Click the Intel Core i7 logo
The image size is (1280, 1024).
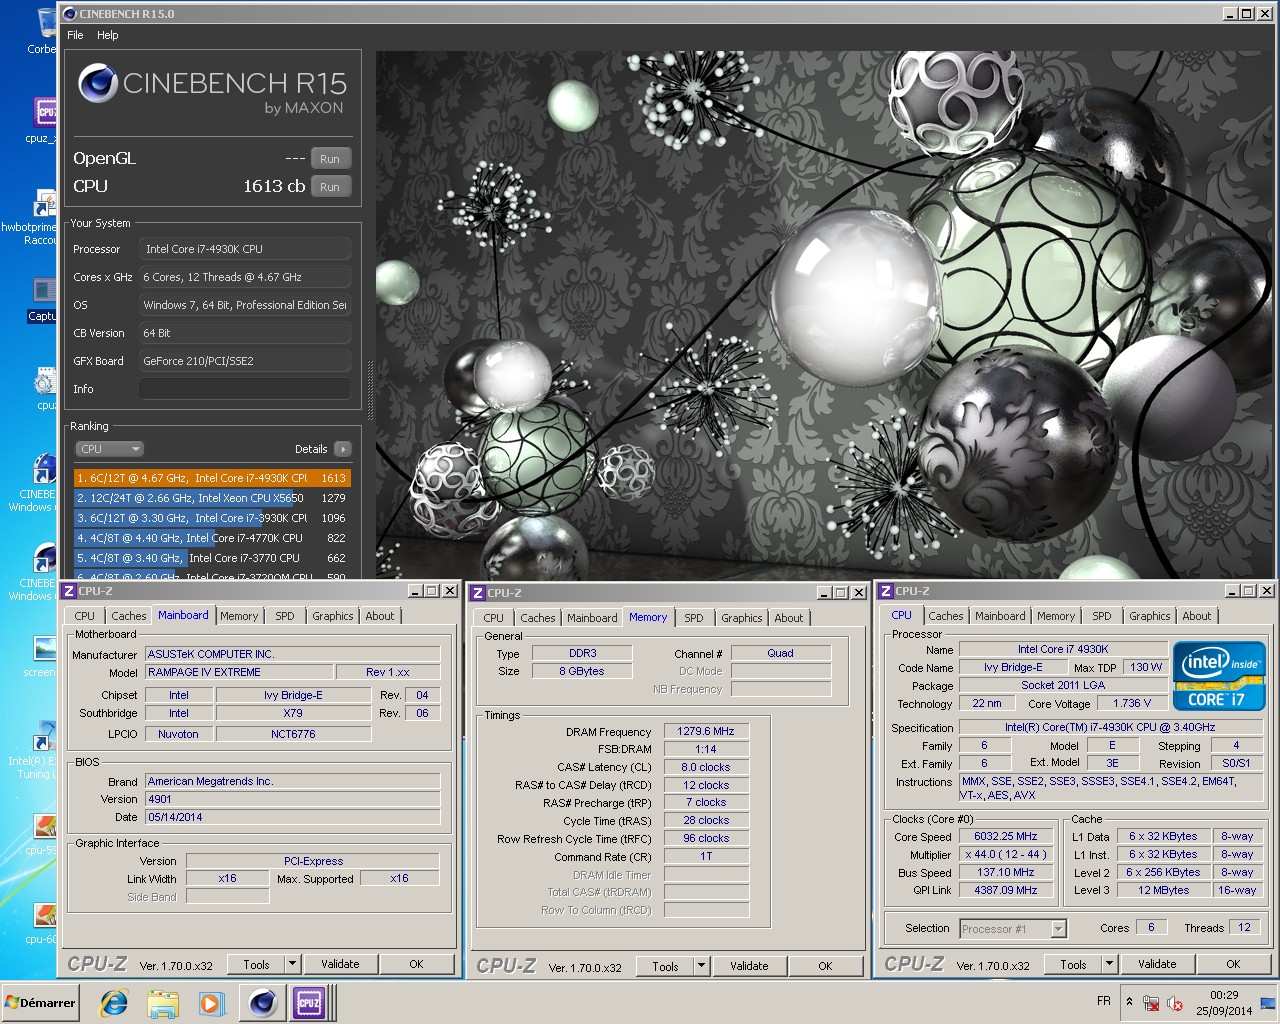[1219, 676]
